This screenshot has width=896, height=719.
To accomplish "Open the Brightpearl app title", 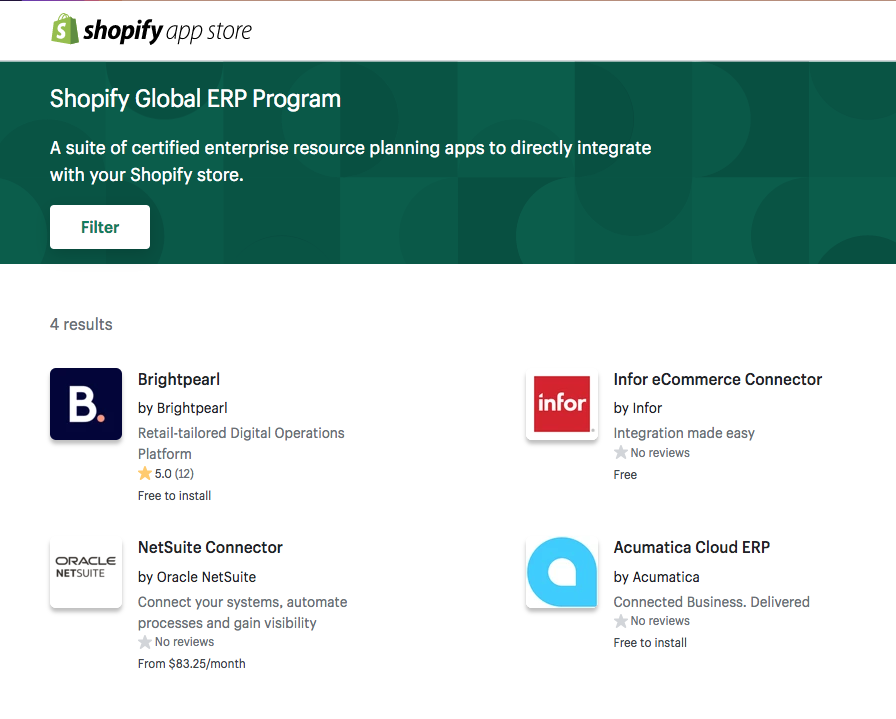I will [x=179, y=380].
